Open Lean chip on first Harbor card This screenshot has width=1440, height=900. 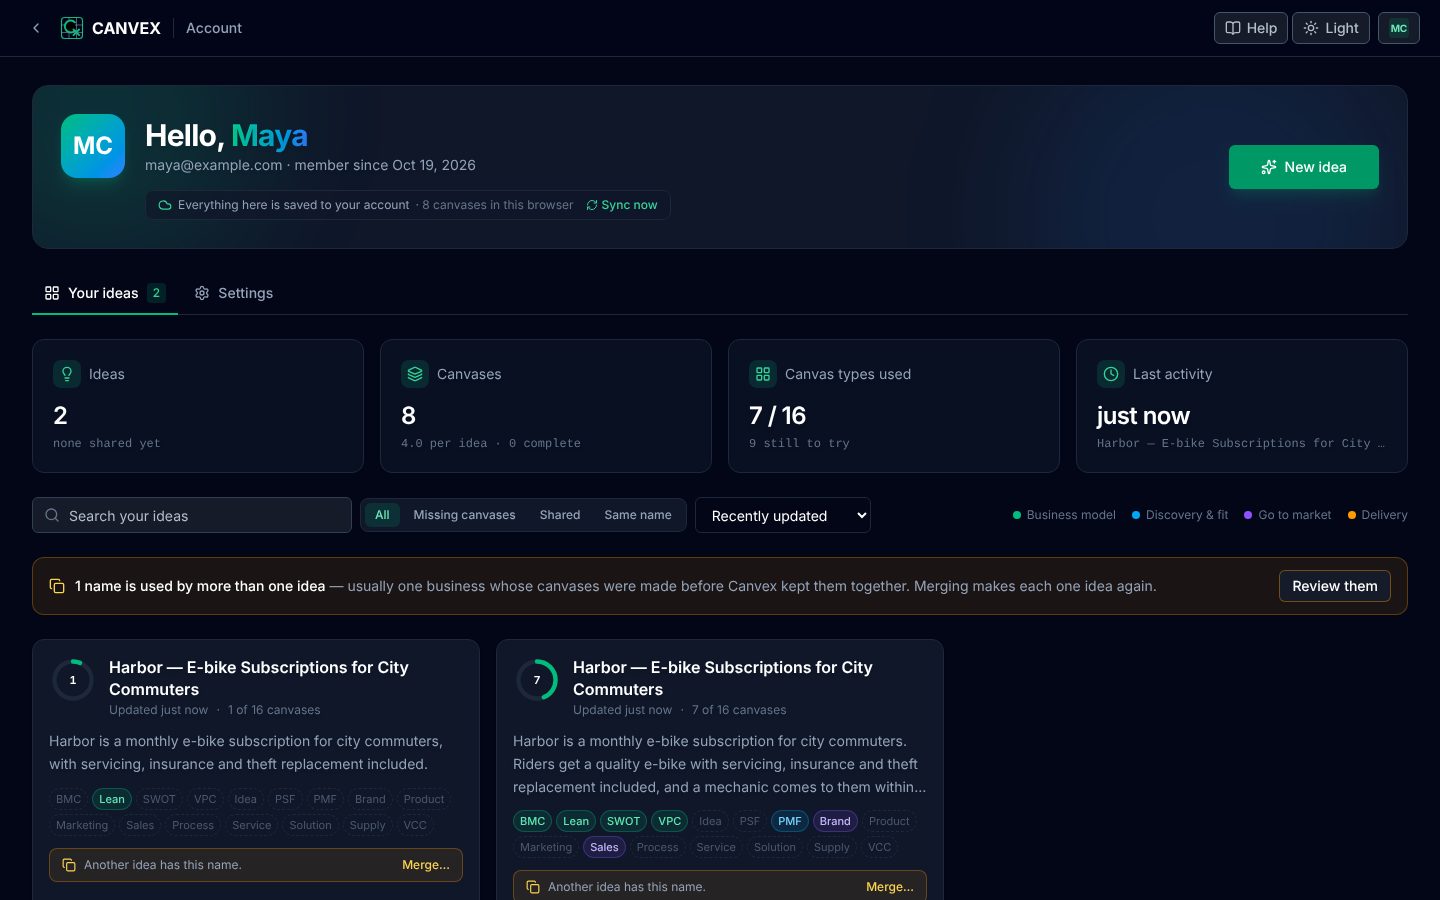coord(112,799)
